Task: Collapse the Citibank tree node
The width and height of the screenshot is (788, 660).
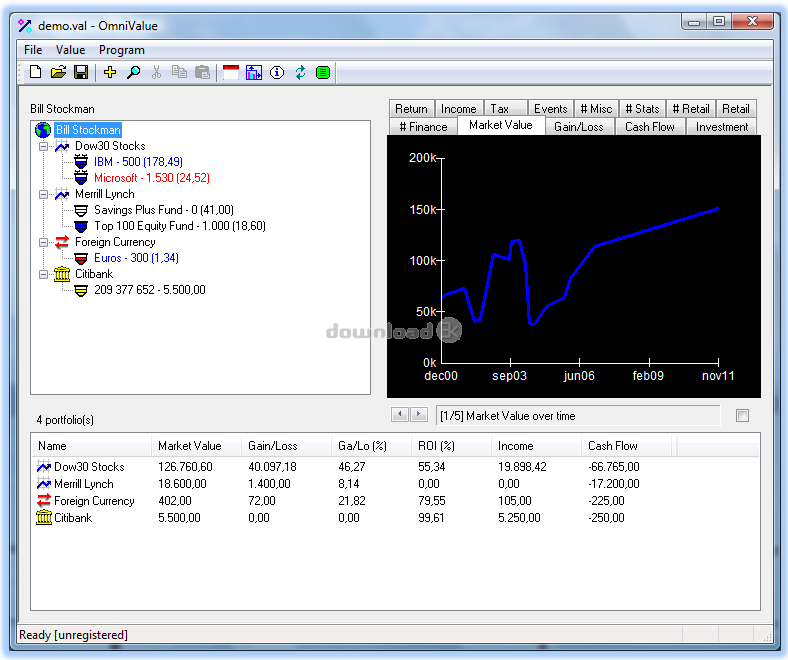Action: tap(44, 274)
